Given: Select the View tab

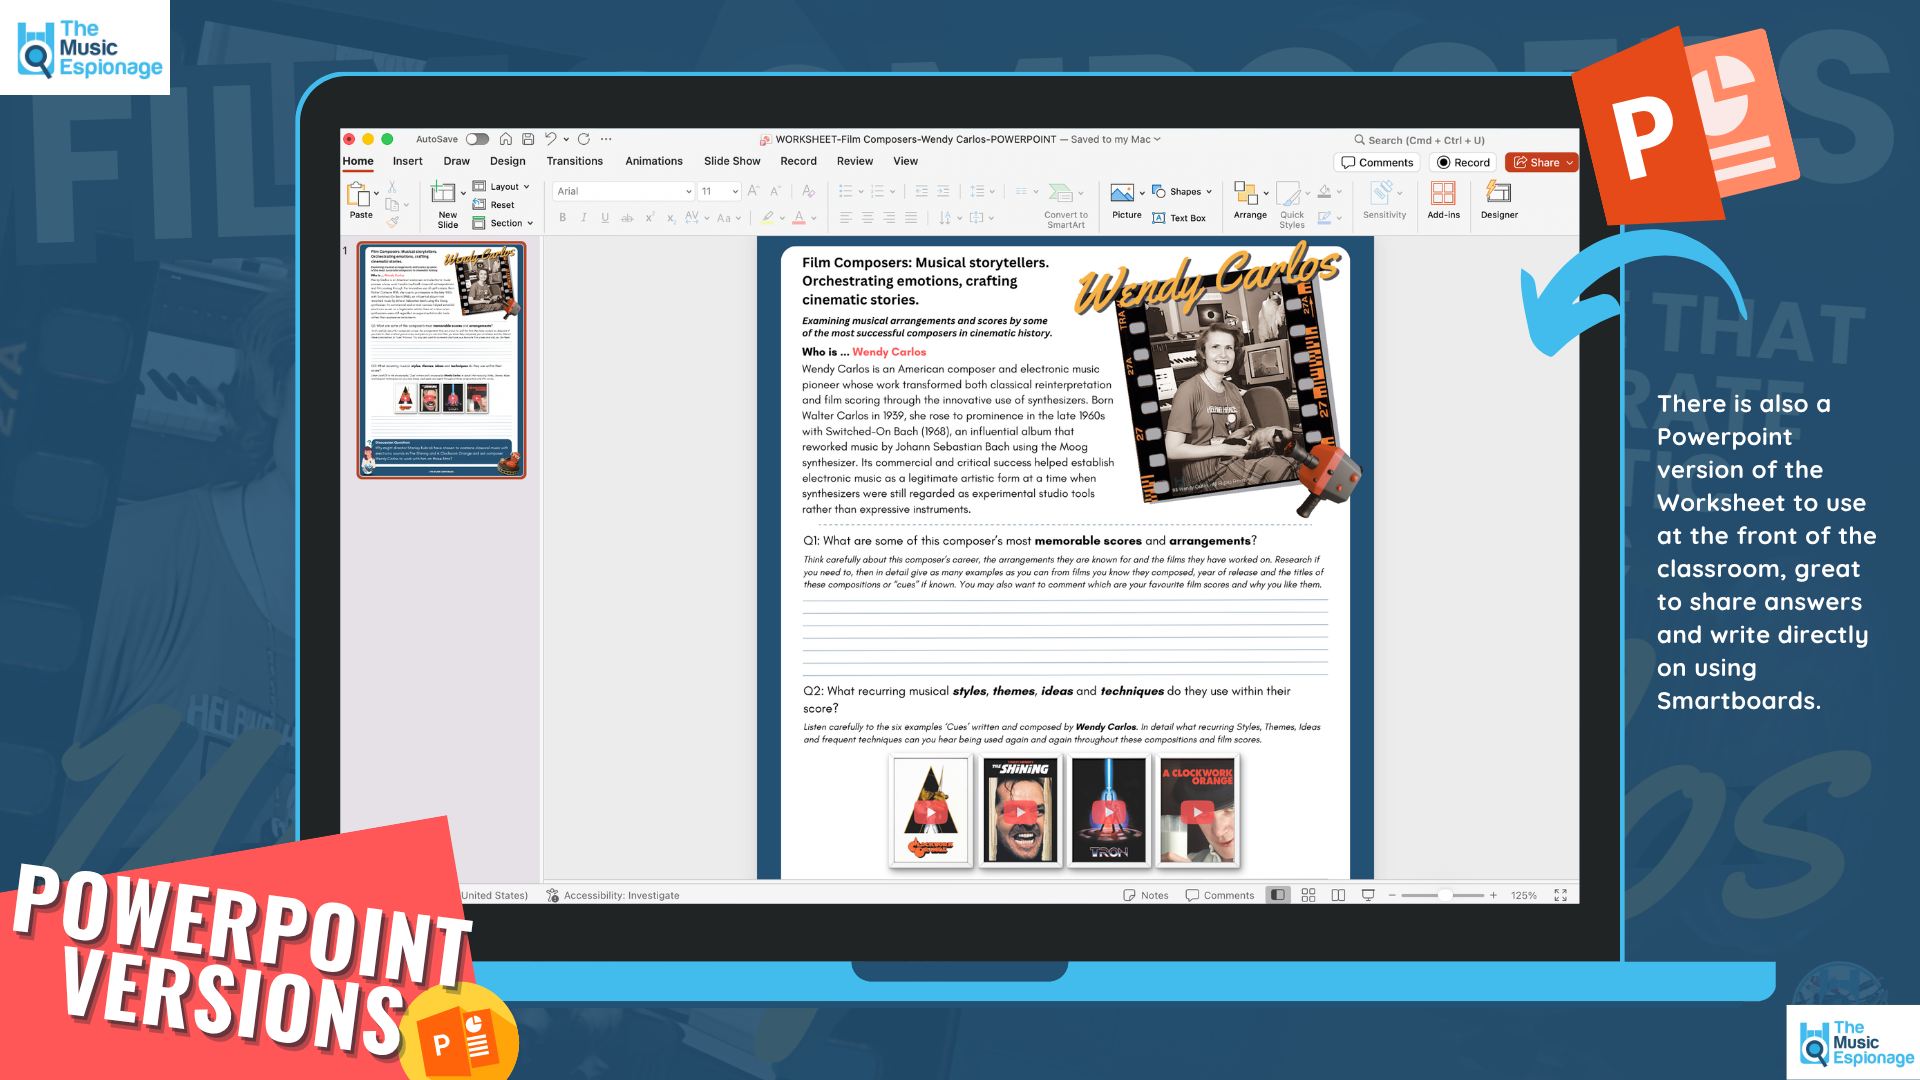Looking at the screenshot, I should pos(905,161).
